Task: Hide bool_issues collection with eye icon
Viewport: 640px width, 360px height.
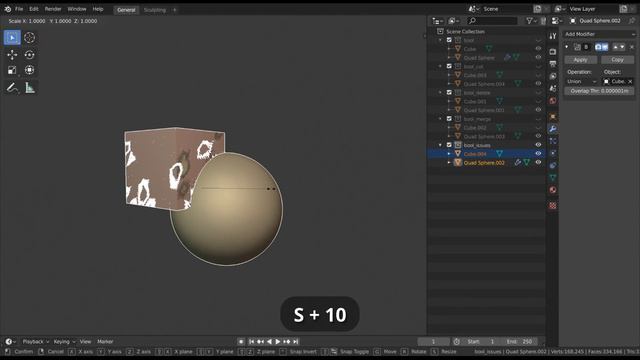Action: pos(538,145)
